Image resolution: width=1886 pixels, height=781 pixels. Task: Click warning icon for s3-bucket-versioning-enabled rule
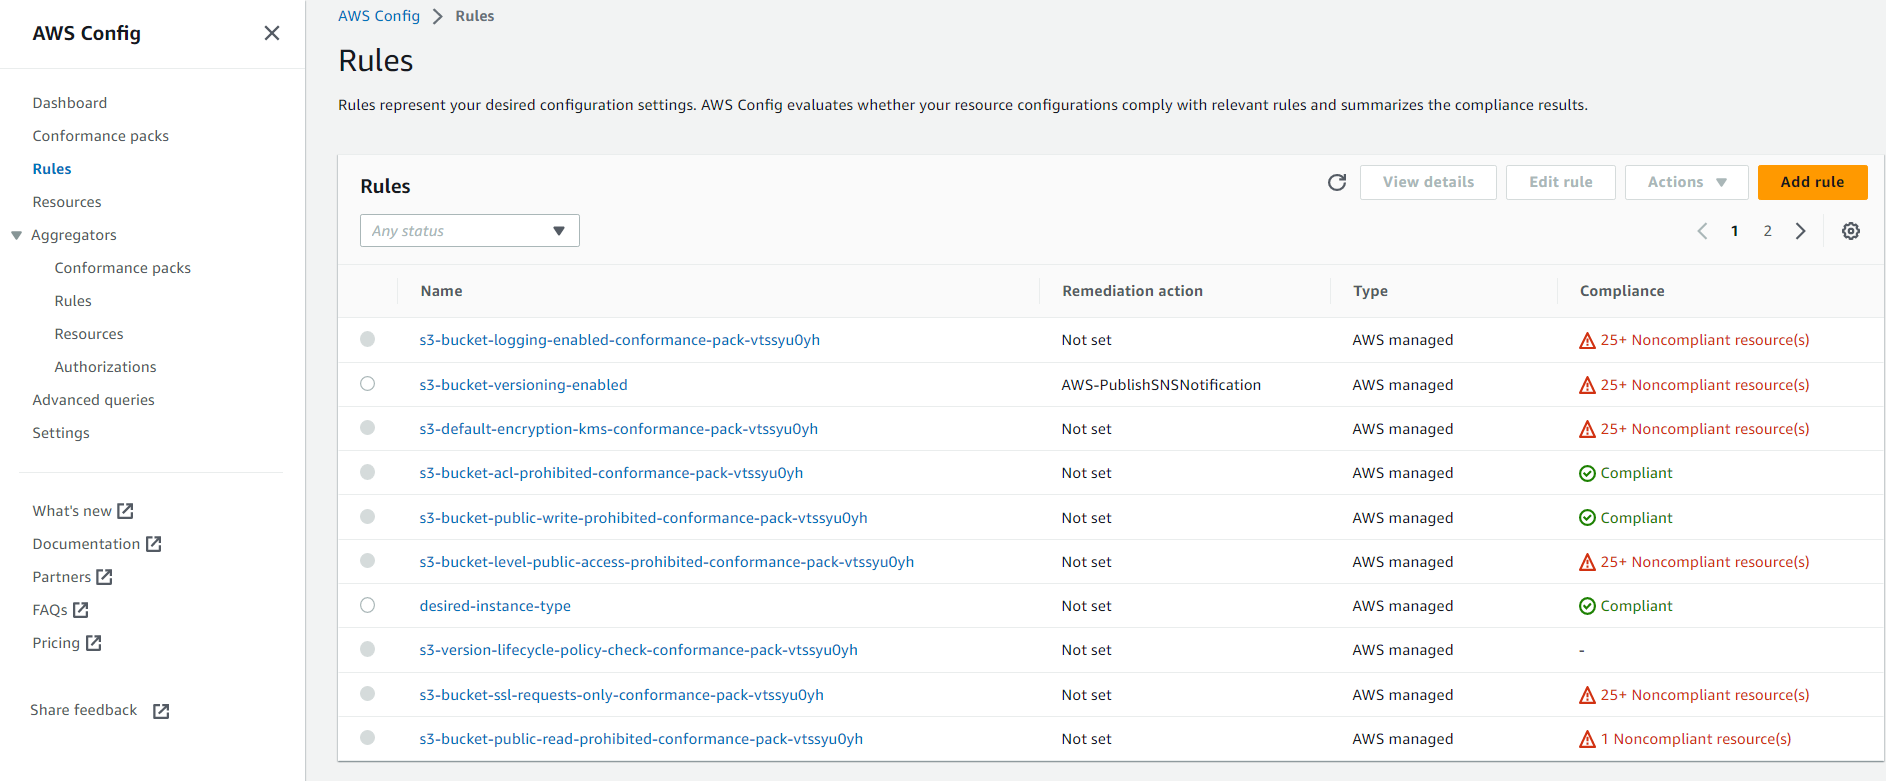[x=1587, y=385]
